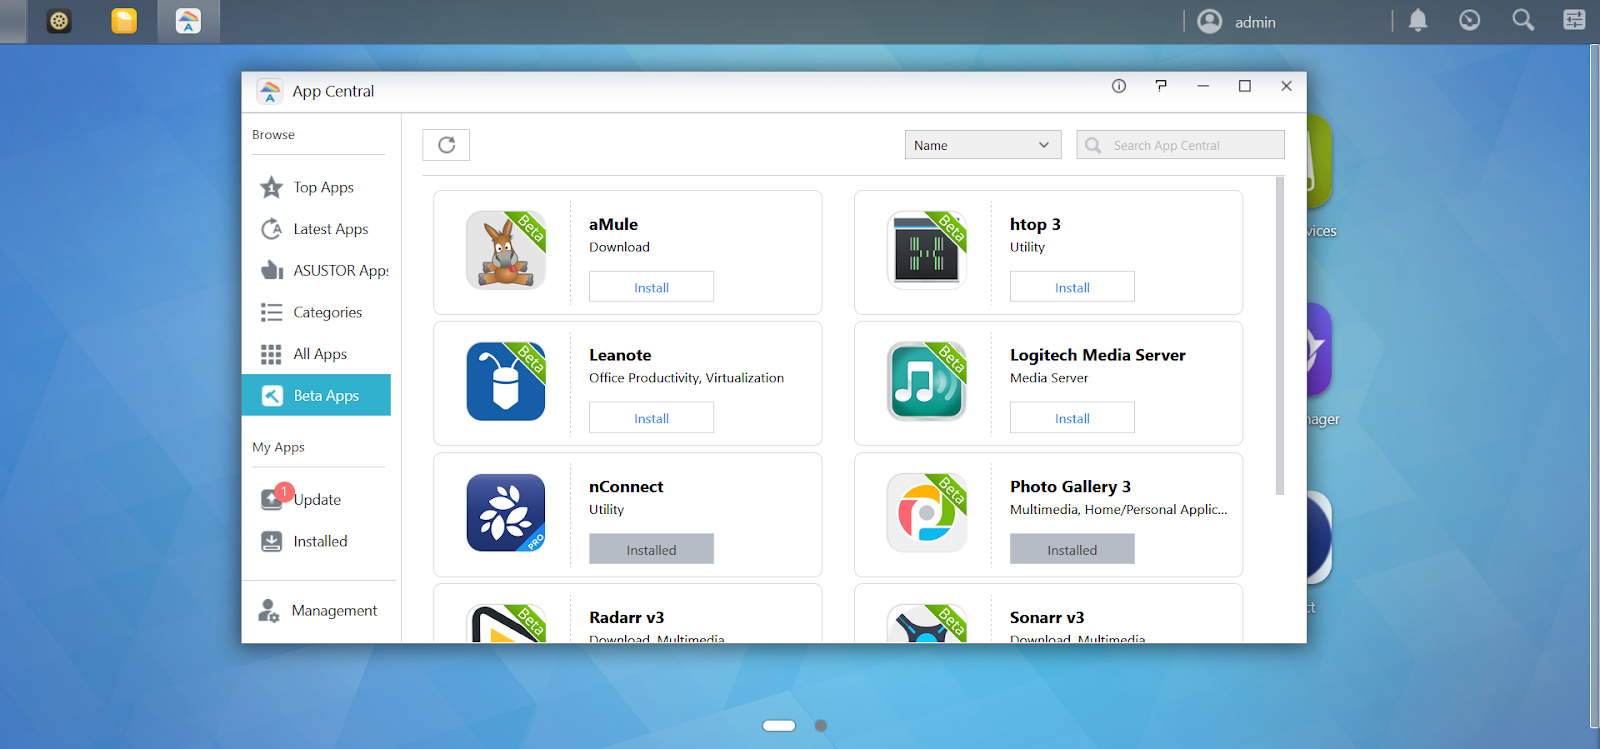Select Beta Apps in sidebar
Image resolution: width=1600 pixels, height=749 pixels.
click(316, 395)
